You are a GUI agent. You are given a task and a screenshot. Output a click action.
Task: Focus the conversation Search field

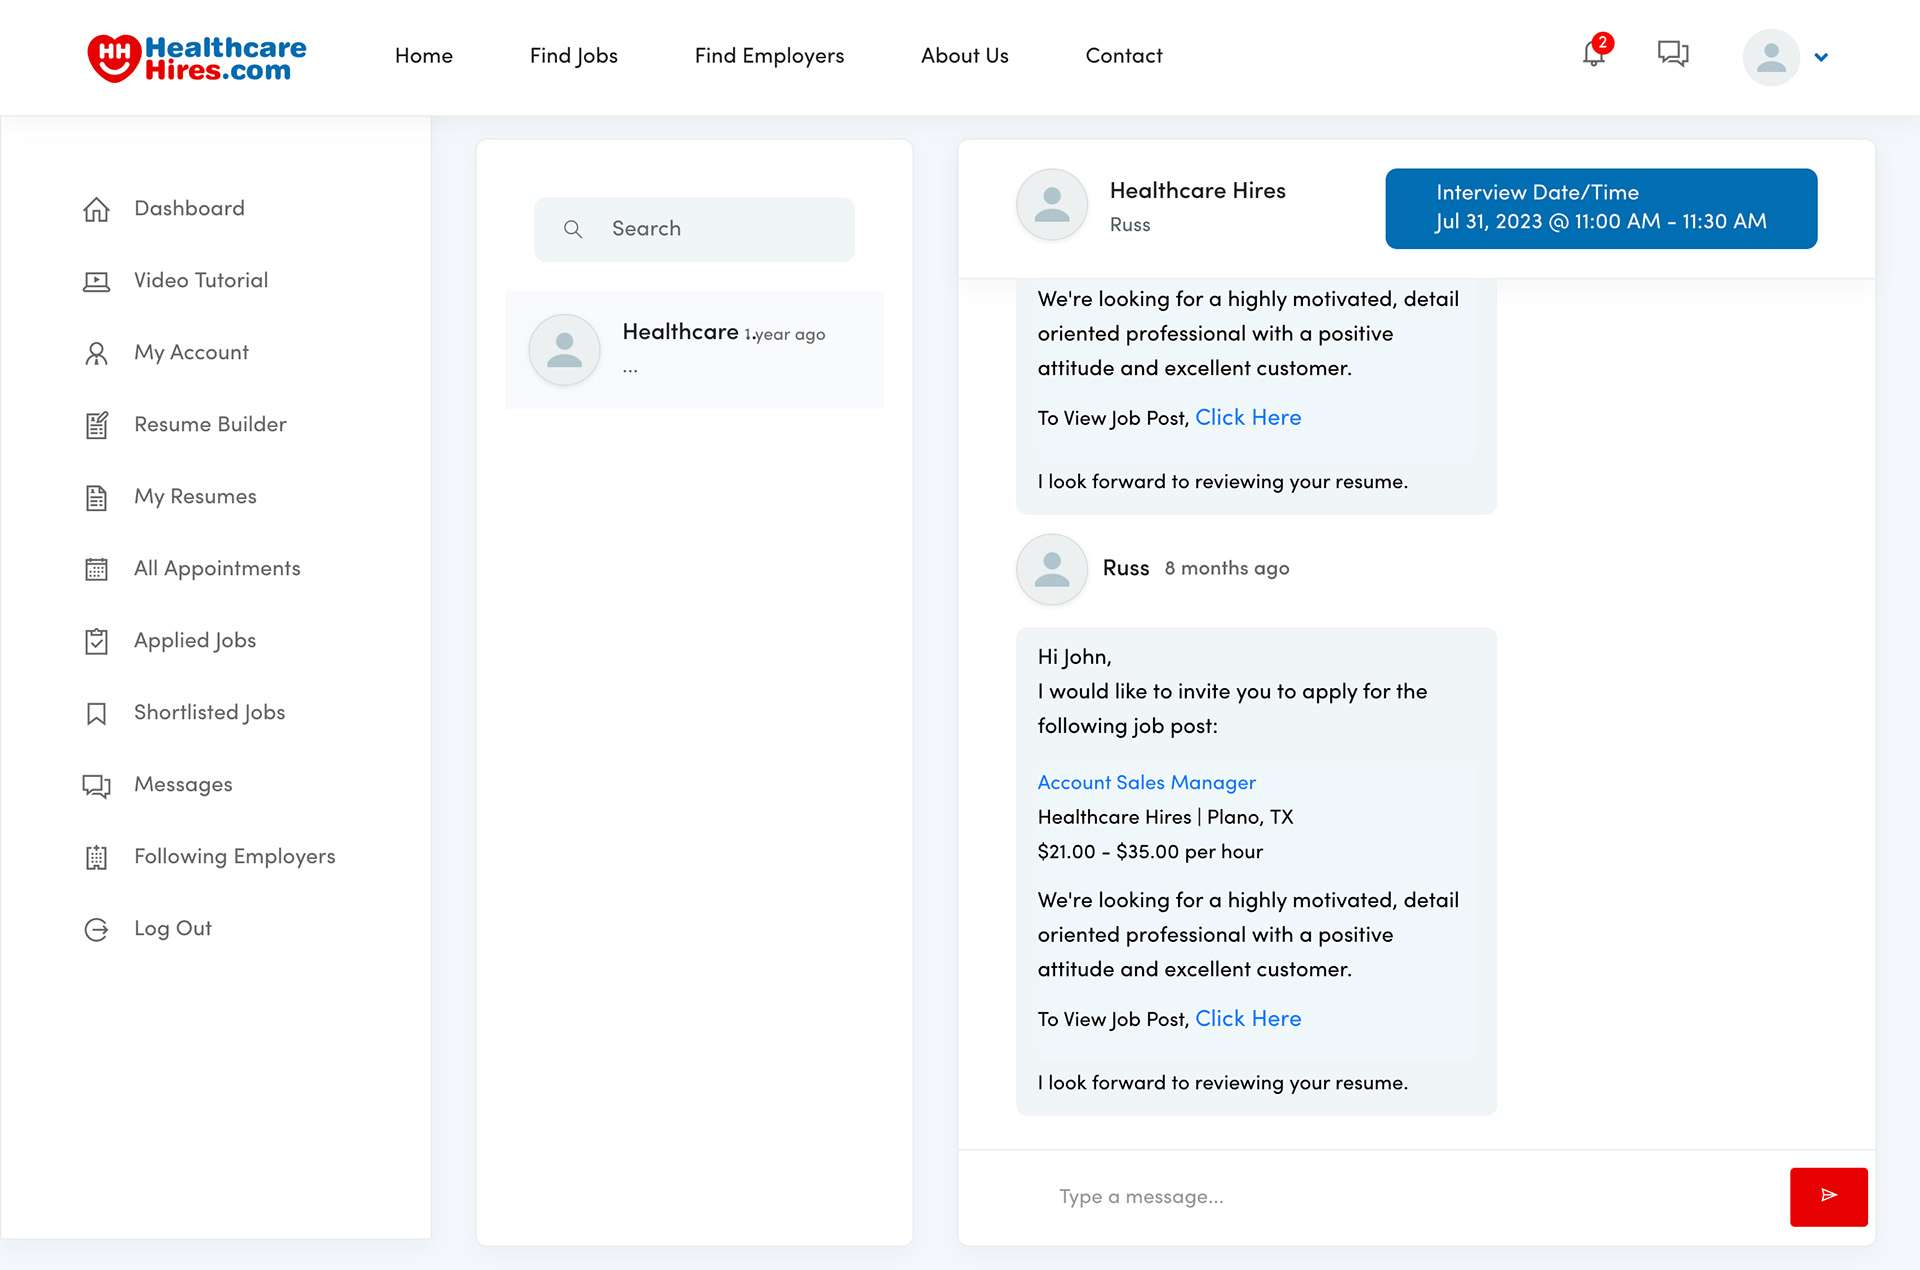click(694, 229)
